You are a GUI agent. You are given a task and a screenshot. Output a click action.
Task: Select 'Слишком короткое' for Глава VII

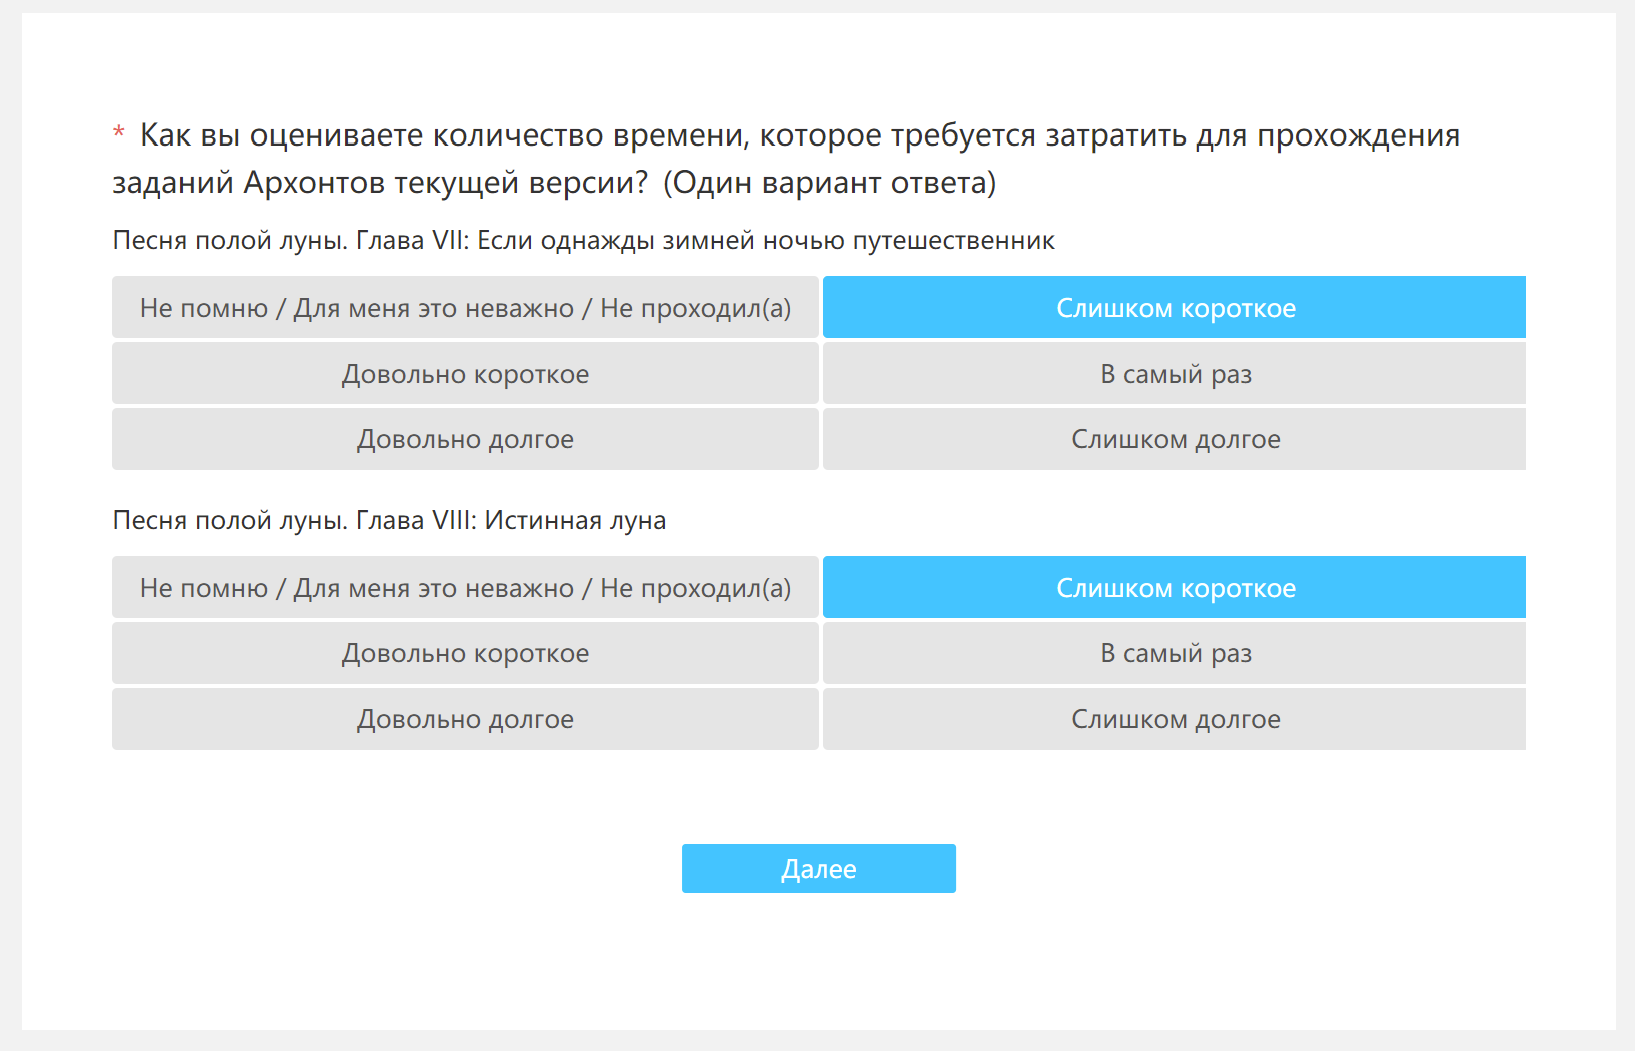pyautogui.click(x=1174, y=307)
